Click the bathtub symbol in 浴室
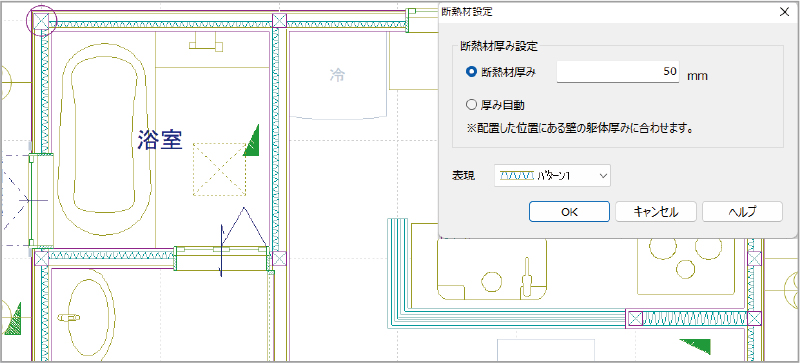This screenshot has height=363, width=800. 105,139
